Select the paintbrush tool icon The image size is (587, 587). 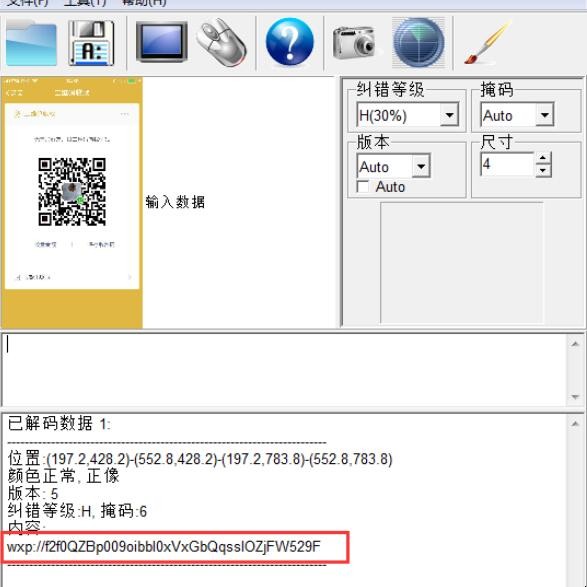(x=487, y=42)
